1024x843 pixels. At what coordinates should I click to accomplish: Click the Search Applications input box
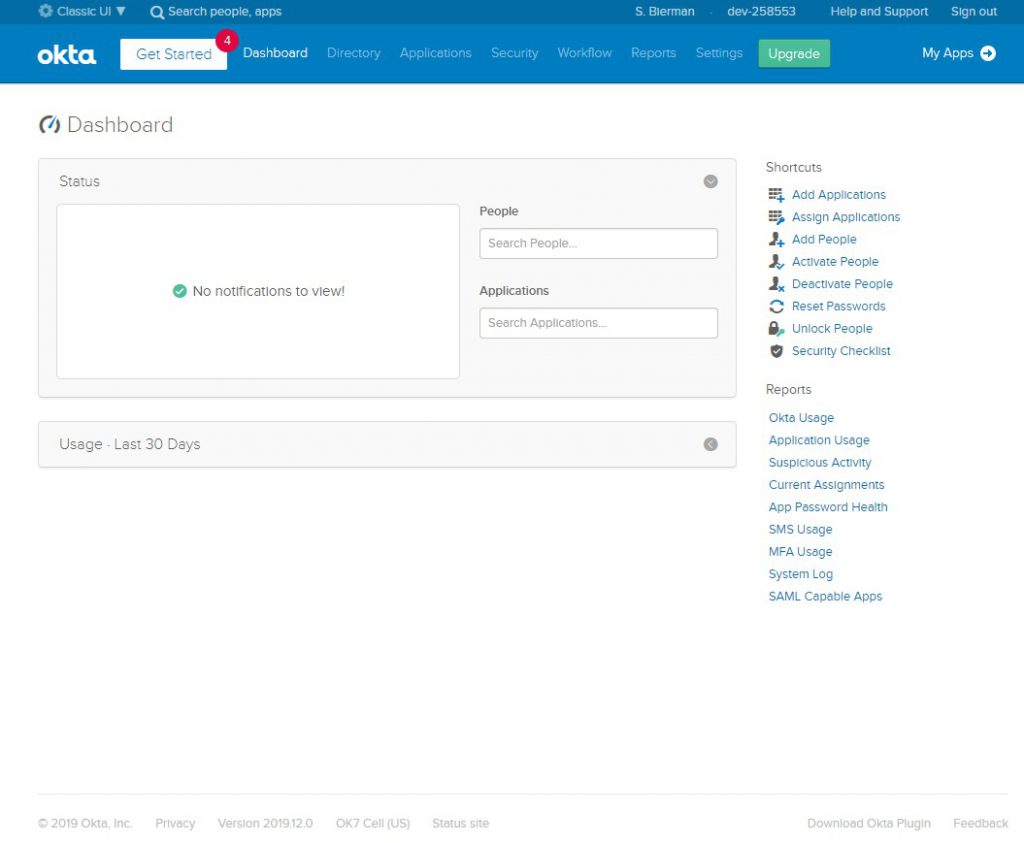(598, 323)
